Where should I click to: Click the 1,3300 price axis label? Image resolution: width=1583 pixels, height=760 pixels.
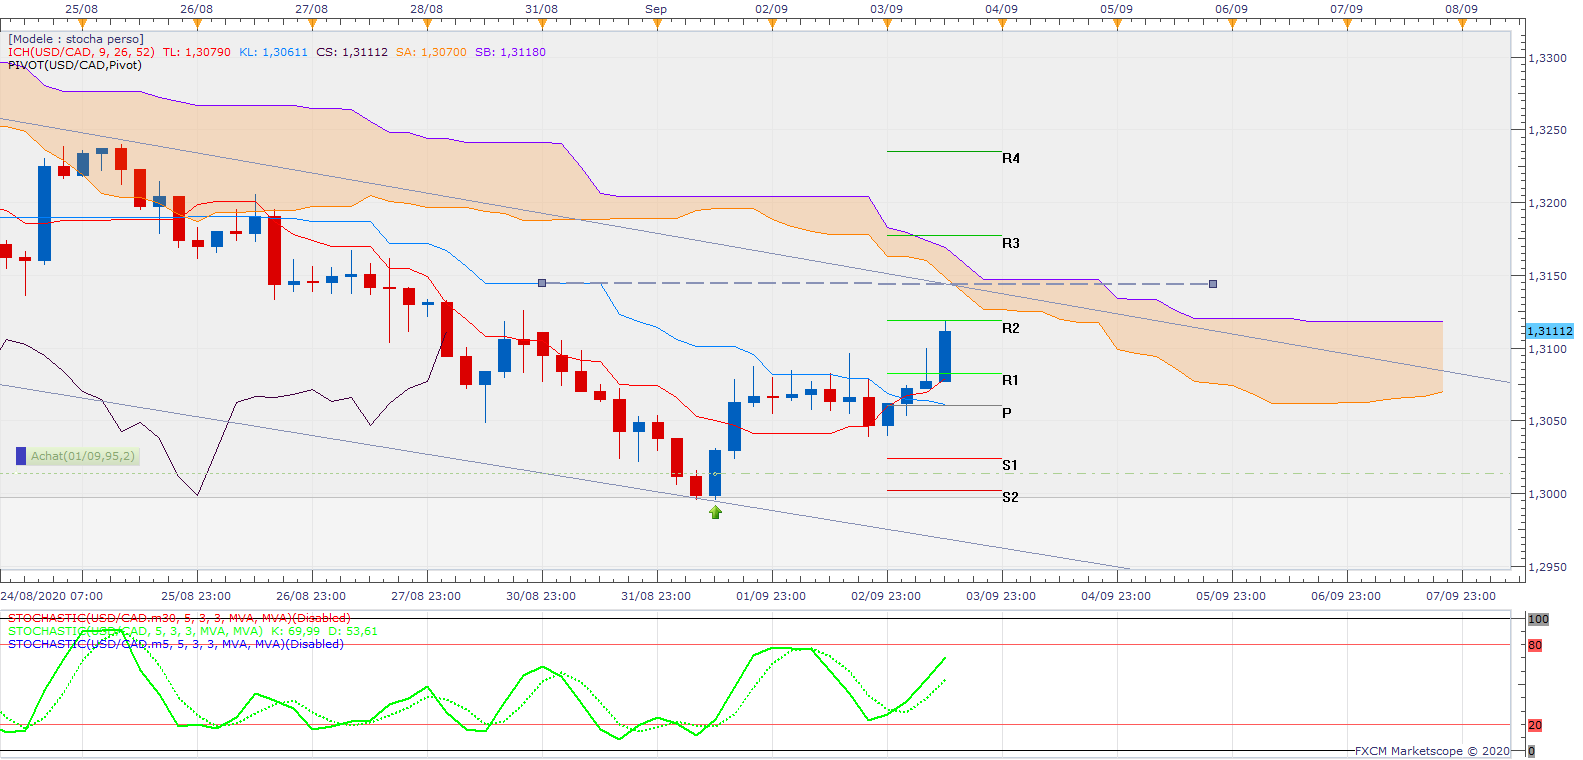1548,58
